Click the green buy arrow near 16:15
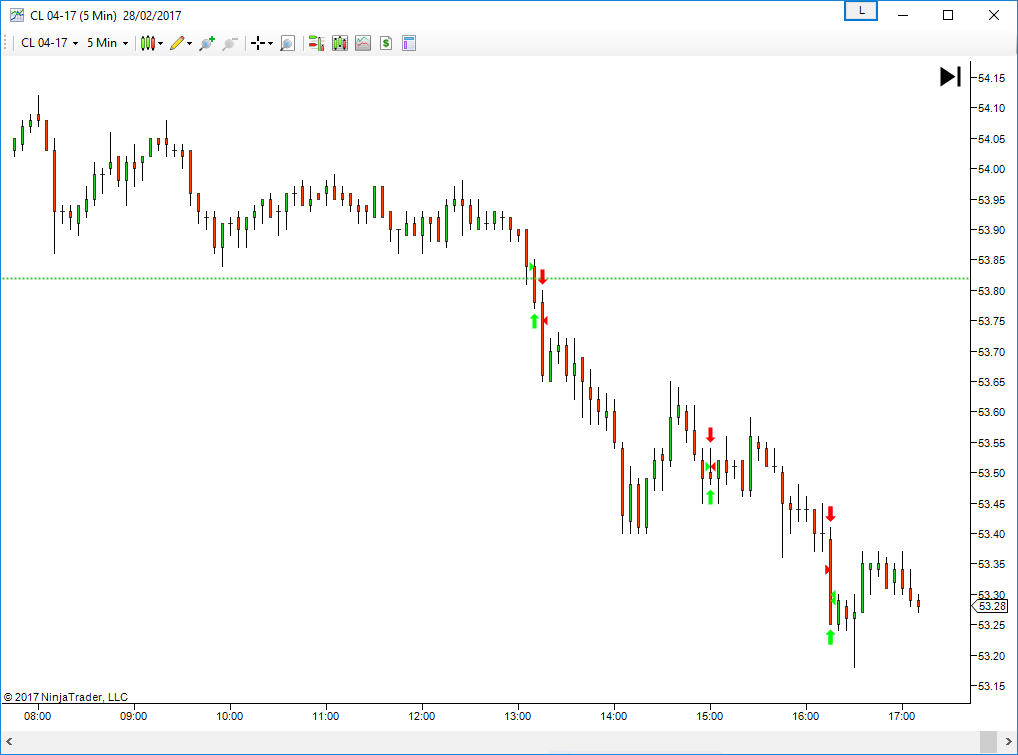The height and width of the screenshot is (755, 1018). point(830,637)
